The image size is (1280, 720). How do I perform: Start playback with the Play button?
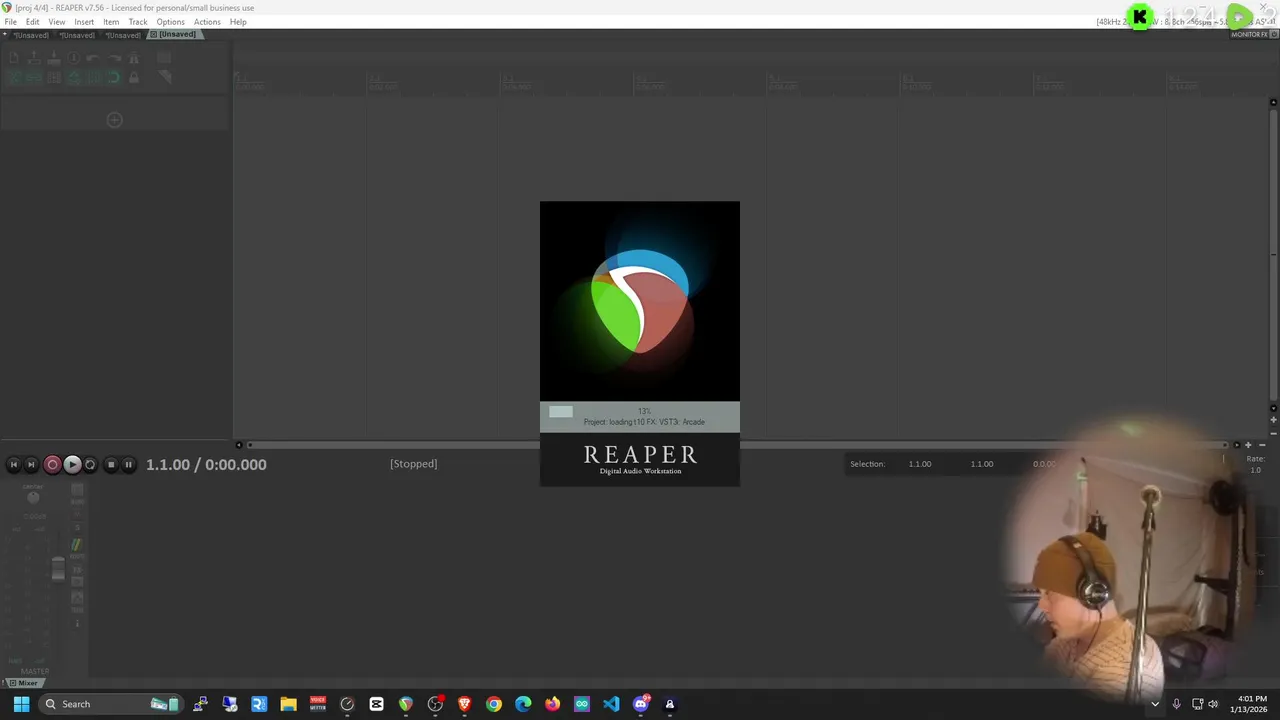pyautogui.click(x=72, y=464)
